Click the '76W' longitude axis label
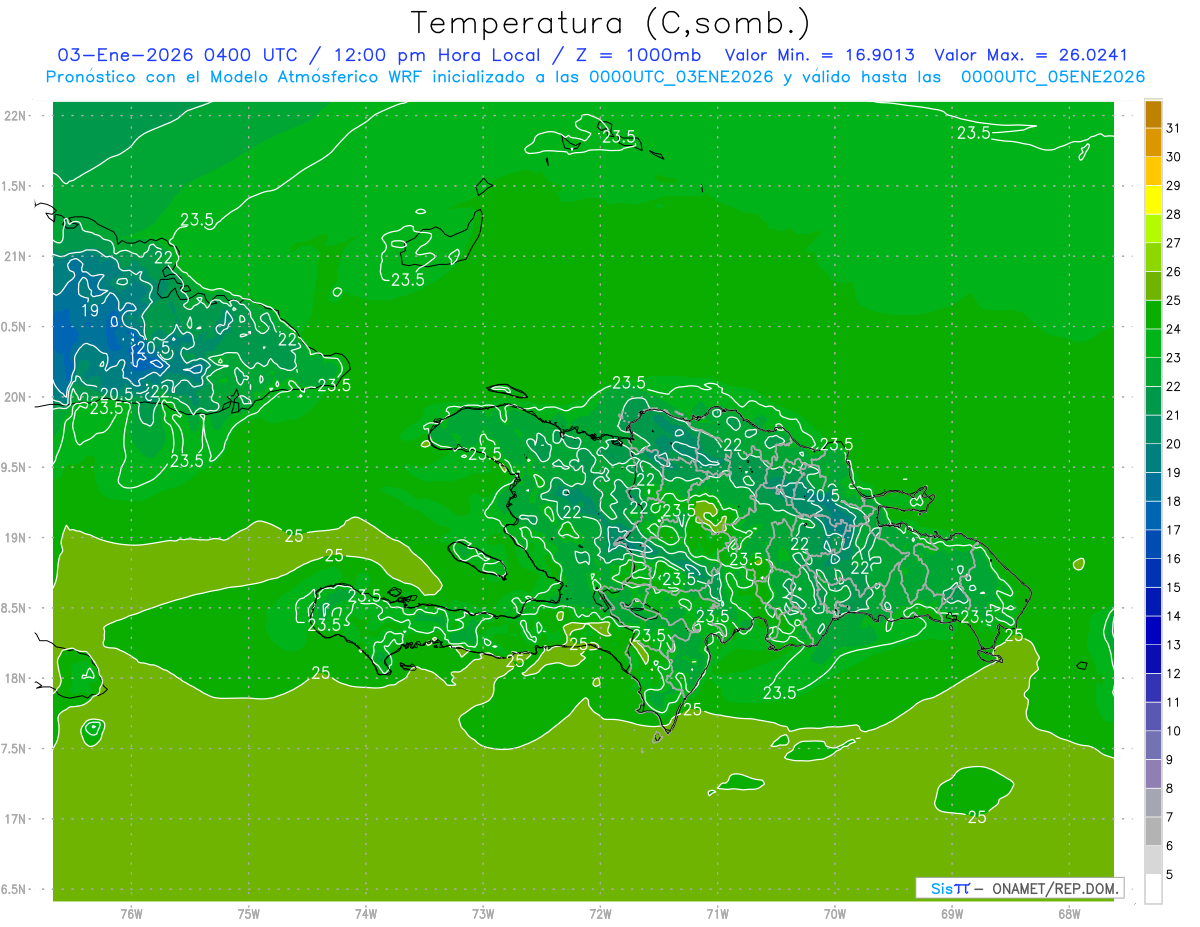Viewport: 1200px width, 927px height. [131, 913]
